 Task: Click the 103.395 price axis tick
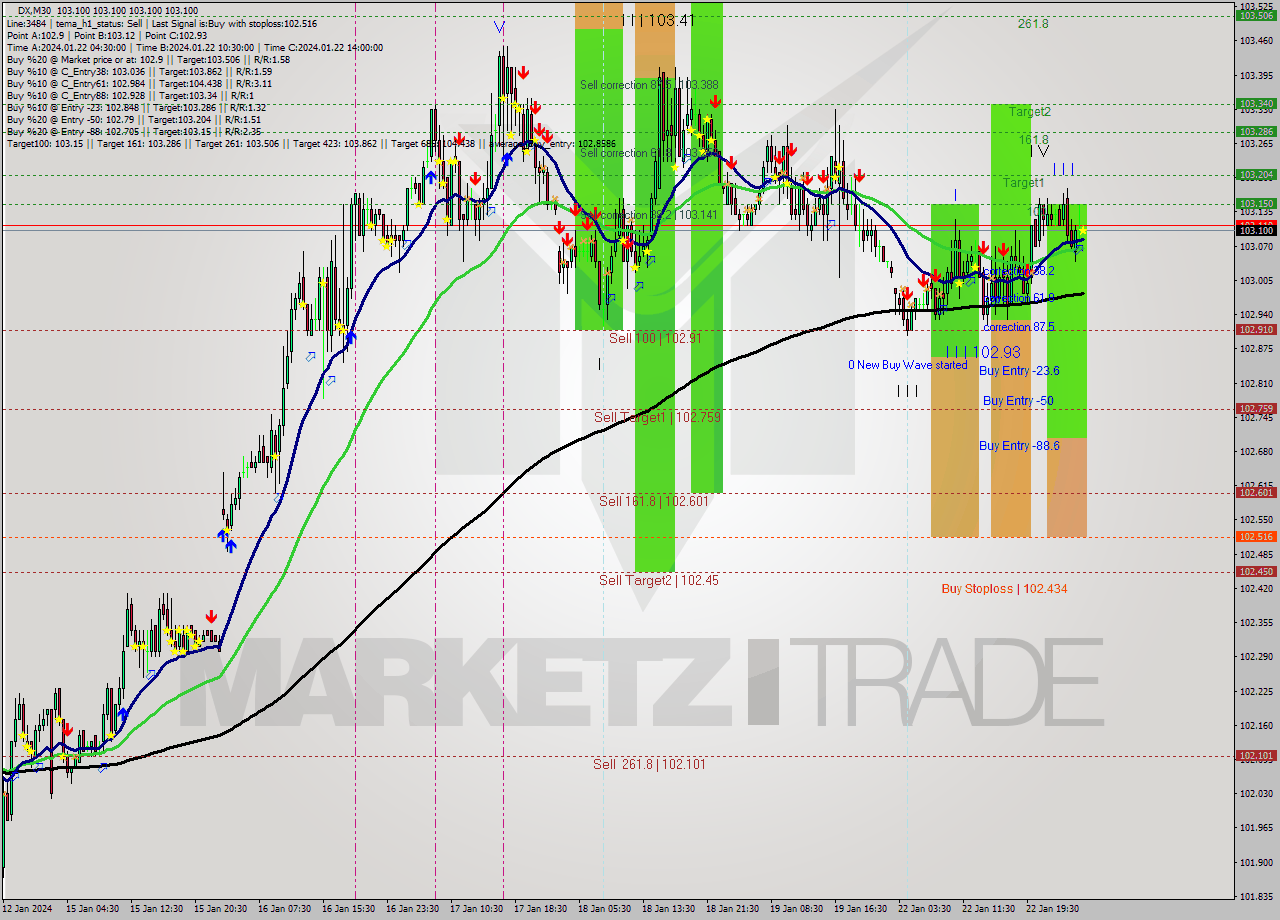click(1256, 75)
